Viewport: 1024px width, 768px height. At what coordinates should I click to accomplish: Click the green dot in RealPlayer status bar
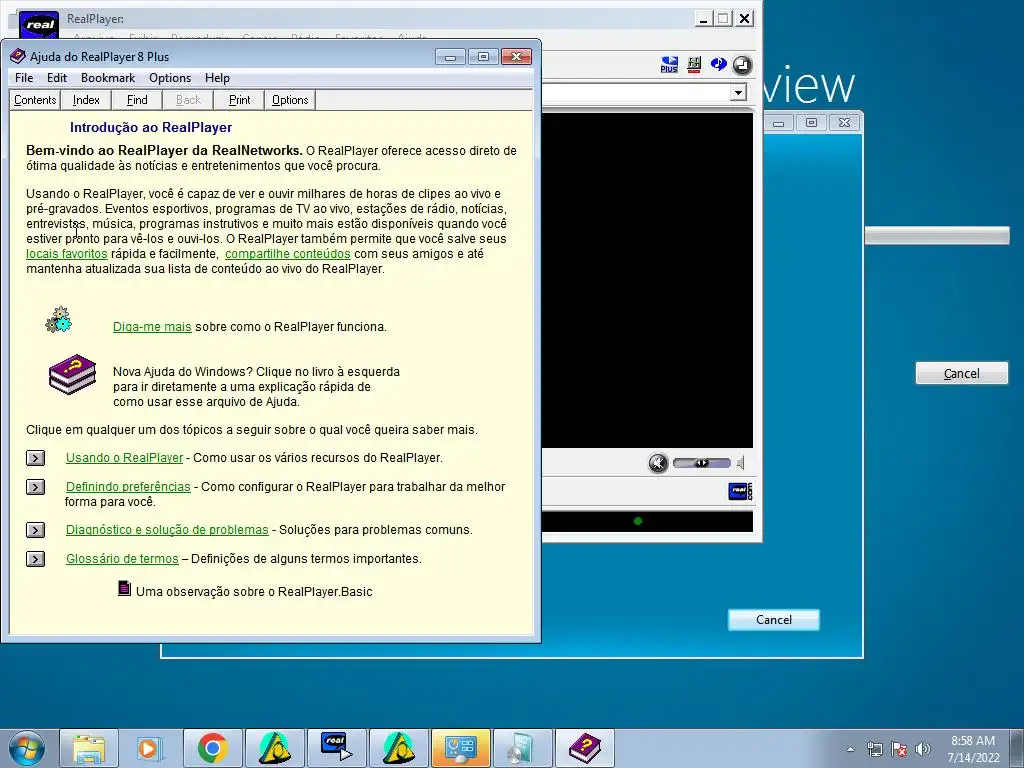[638, 521]
